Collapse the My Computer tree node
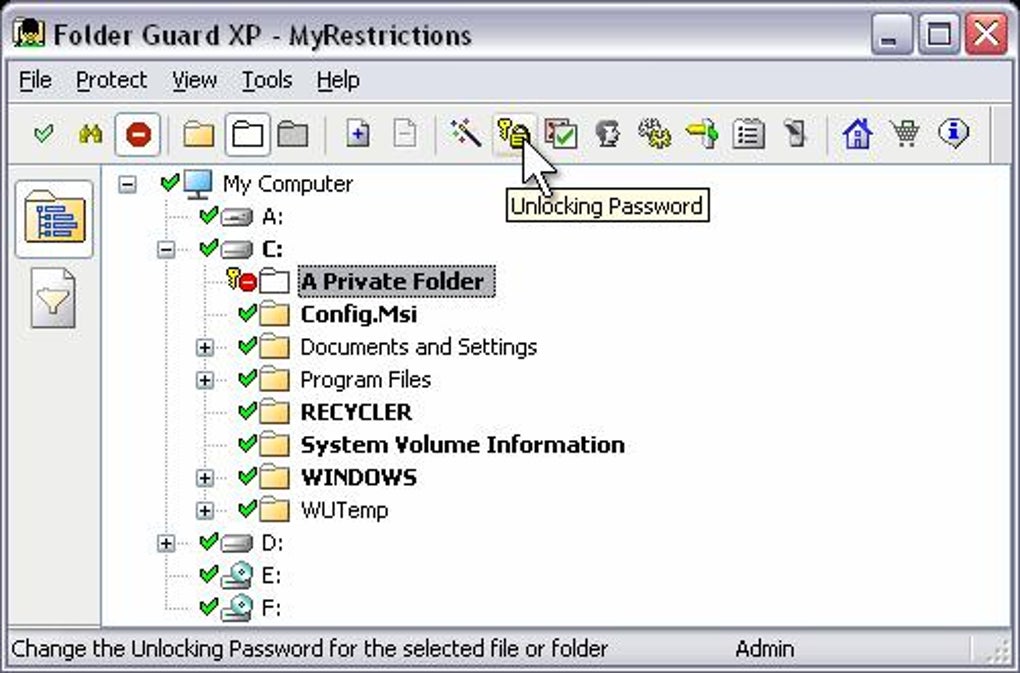The height and width of the screenshot is (673, 1020). 128,185
